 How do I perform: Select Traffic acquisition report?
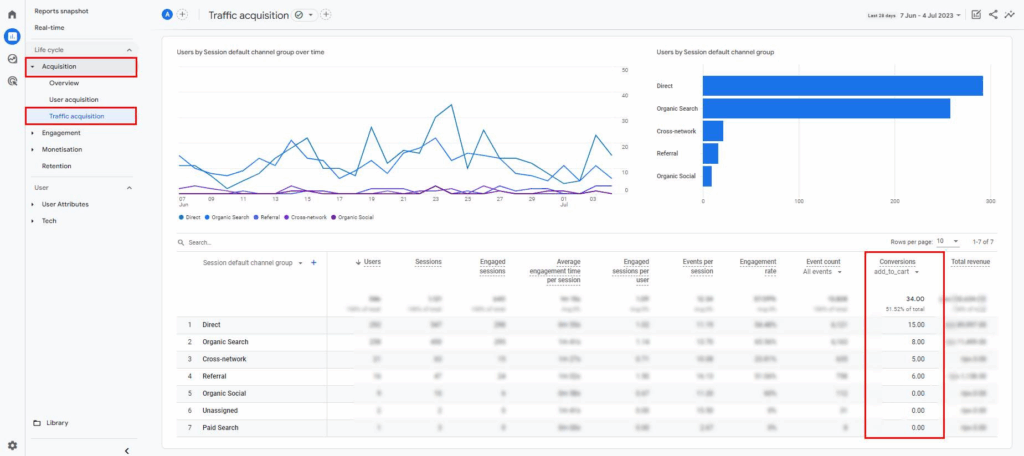point(77,116)
